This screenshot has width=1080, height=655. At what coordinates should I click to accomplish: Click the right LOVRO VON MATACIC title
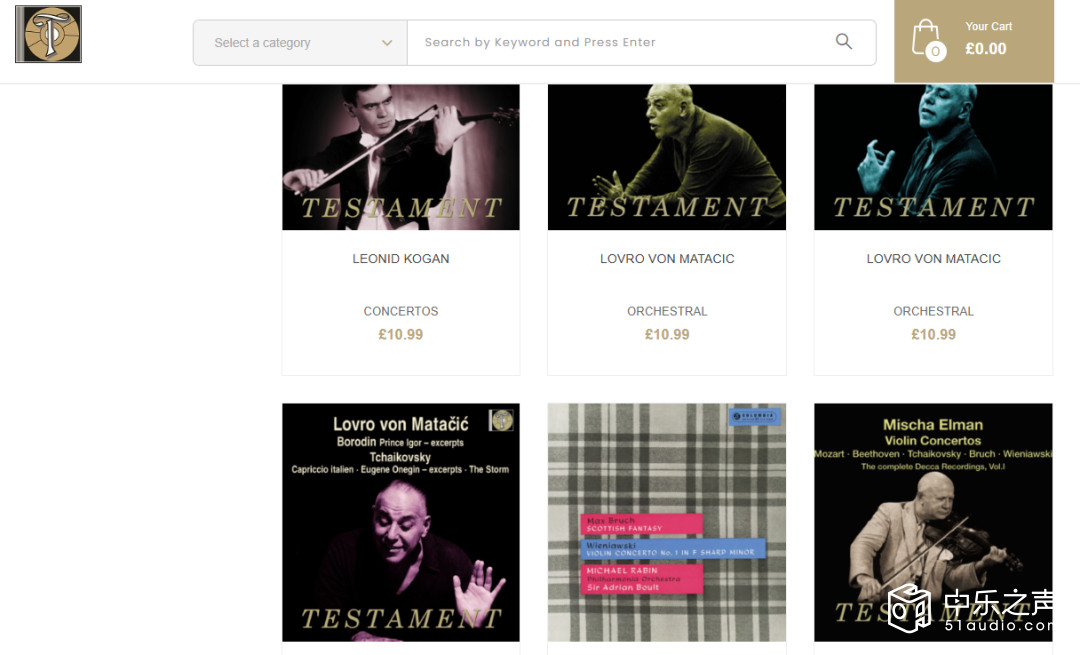point(933,259)
